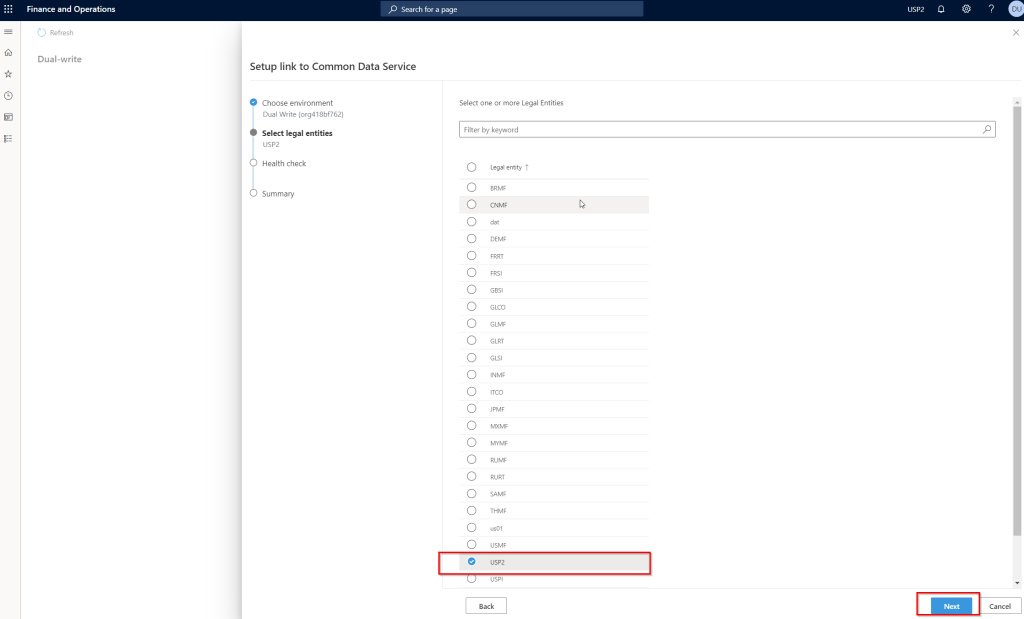
Task: Open the USP2 company picker
Action: click(x=915, y=9)
